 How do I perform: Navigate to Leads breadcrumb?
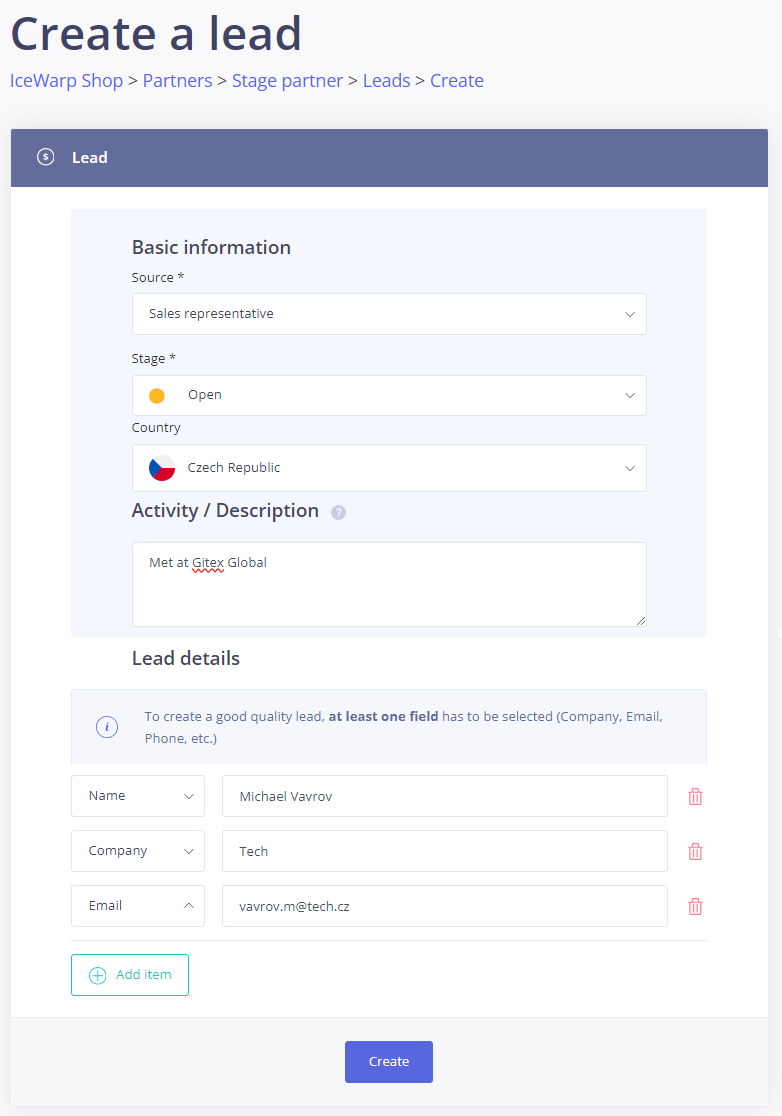coord(386,81)
